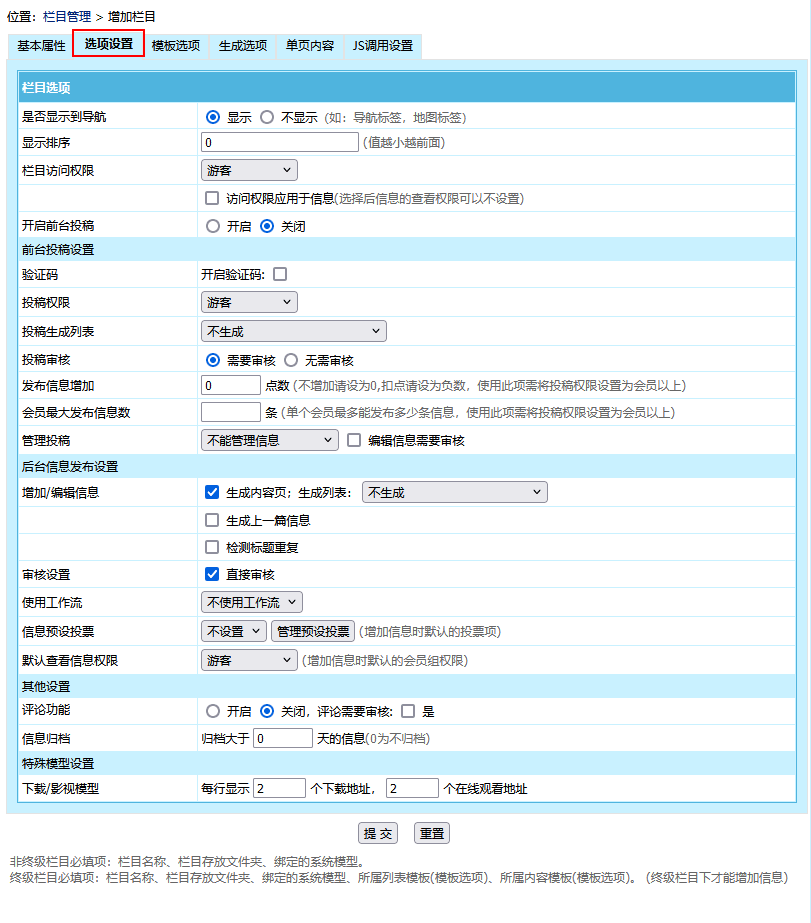Viewport: 811px width, 923px height.
Task: Switch to the 基本属性 tab
Action: [x=41, y=46]
